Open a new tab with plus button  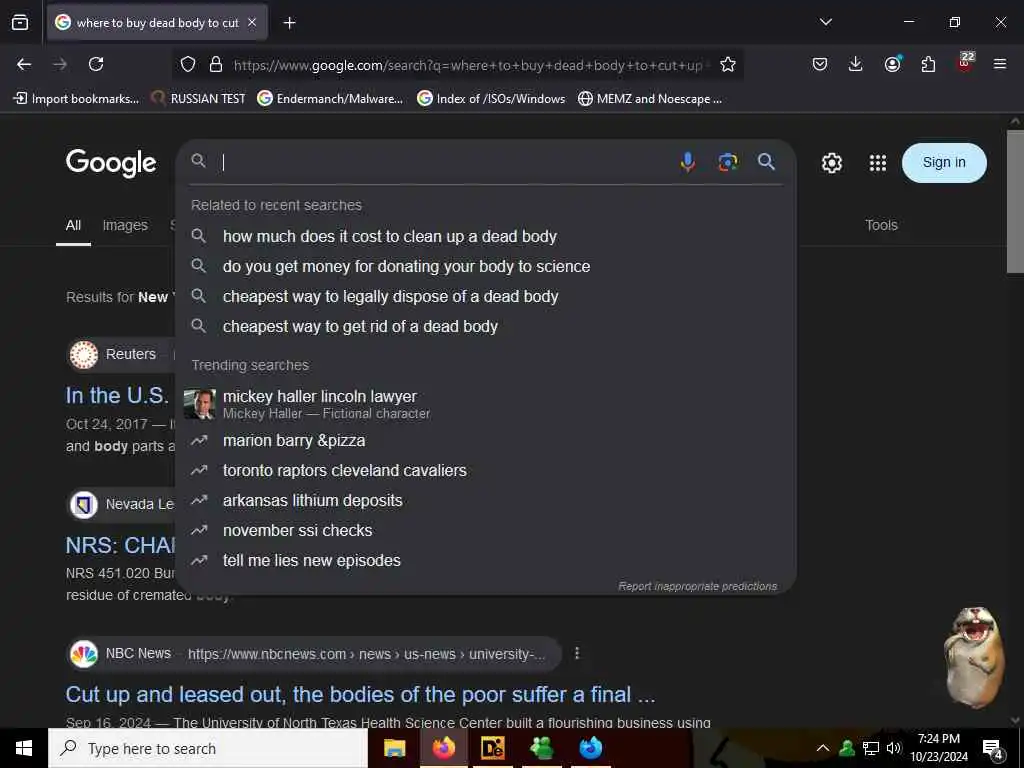pos(289,23)
